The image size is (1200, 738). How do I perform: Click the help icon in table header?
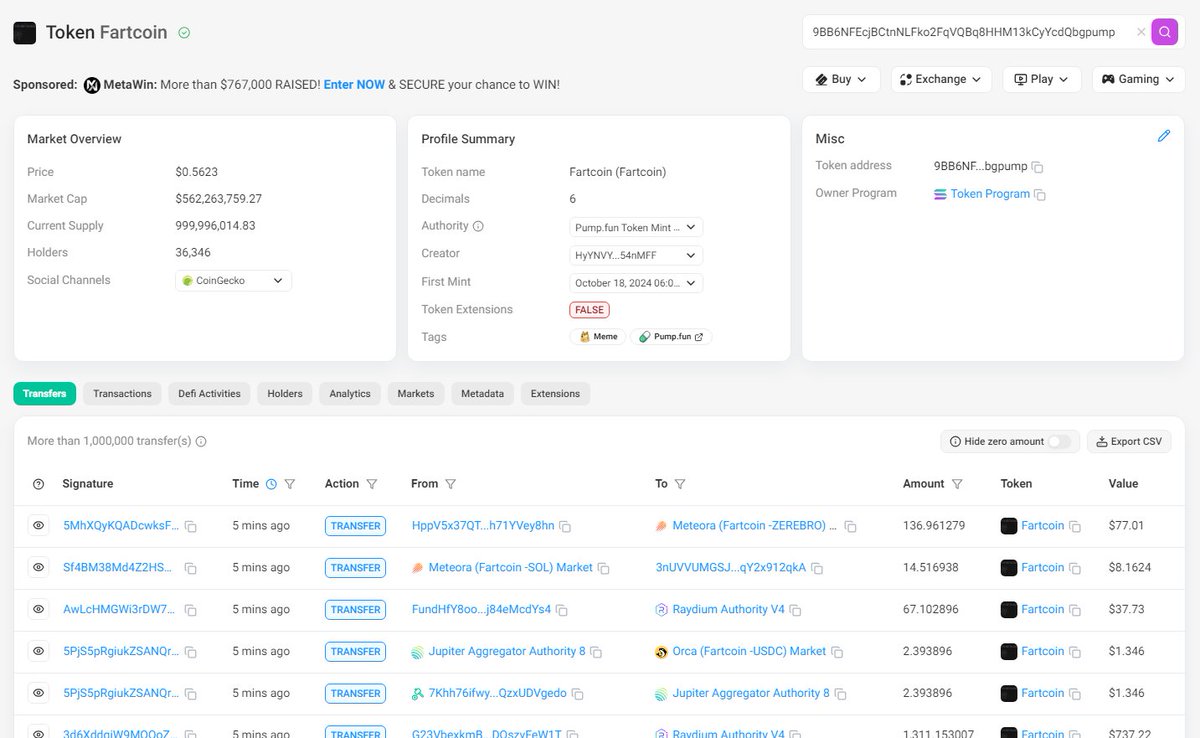(38, 484)
